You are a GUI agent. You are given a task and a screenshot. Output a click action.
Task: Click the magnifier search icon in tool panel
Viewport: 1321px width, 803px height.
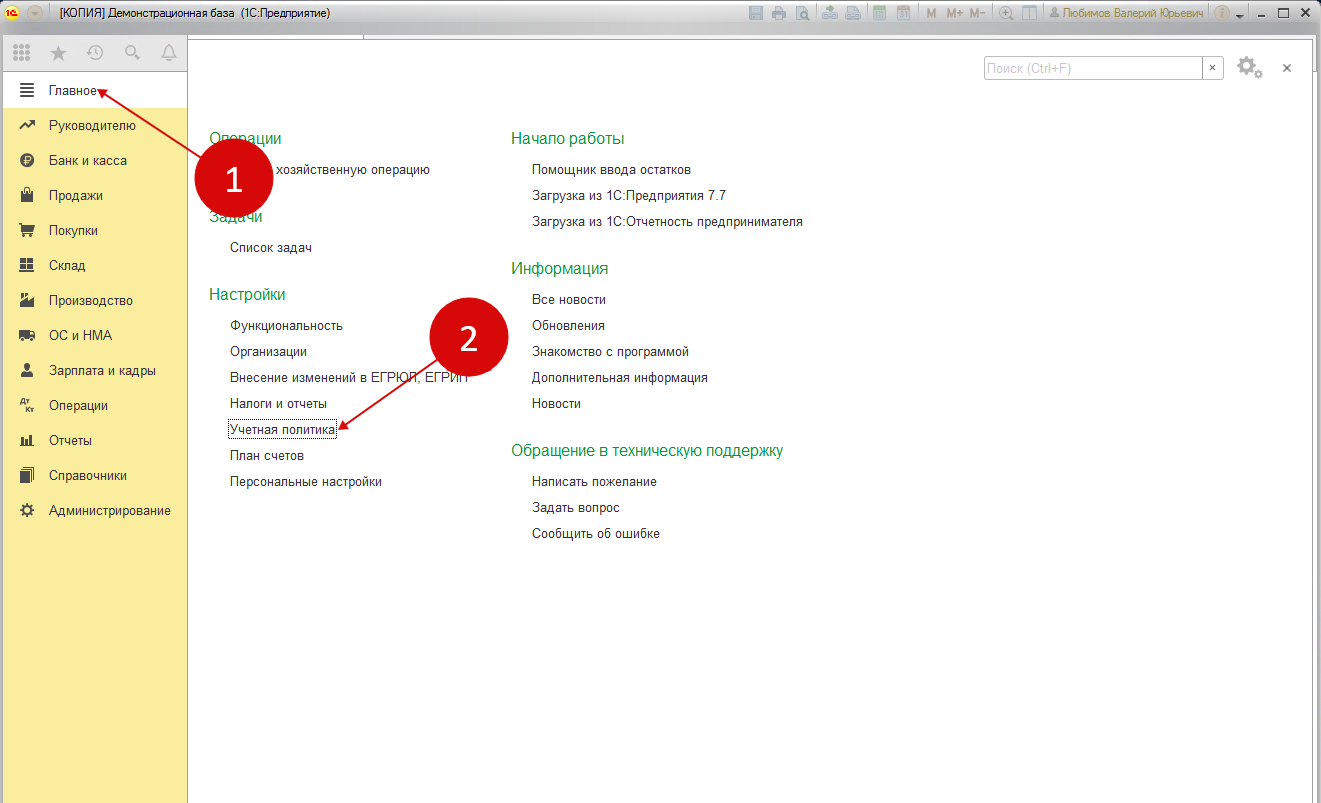(132, 53)
